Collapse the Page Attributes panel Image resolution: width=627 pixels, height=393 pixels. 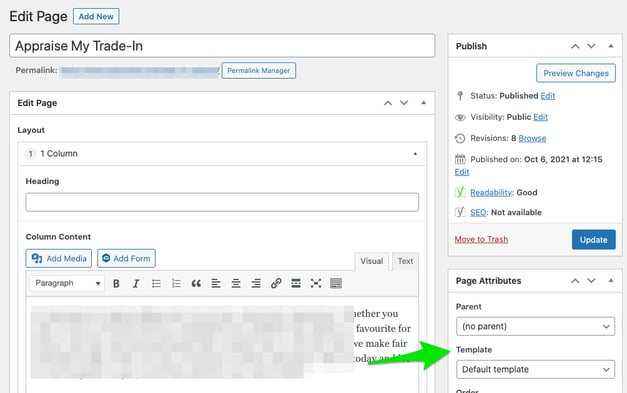[611, 281]
